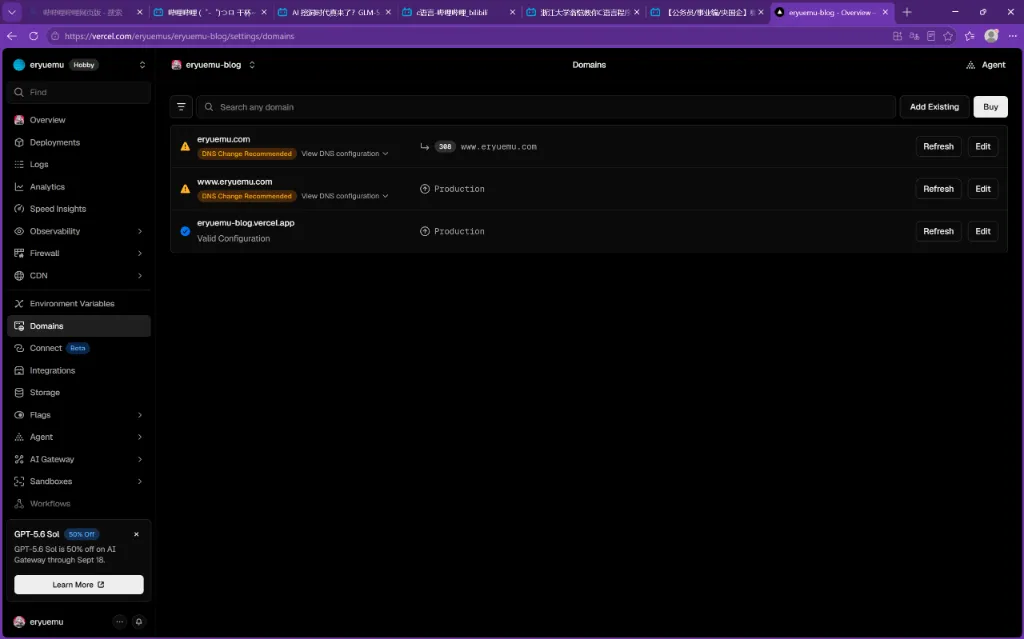The height and width of the screenshot is (639, 1024).
Task: Bookmark this page with star icon
Action: (948, 36)
